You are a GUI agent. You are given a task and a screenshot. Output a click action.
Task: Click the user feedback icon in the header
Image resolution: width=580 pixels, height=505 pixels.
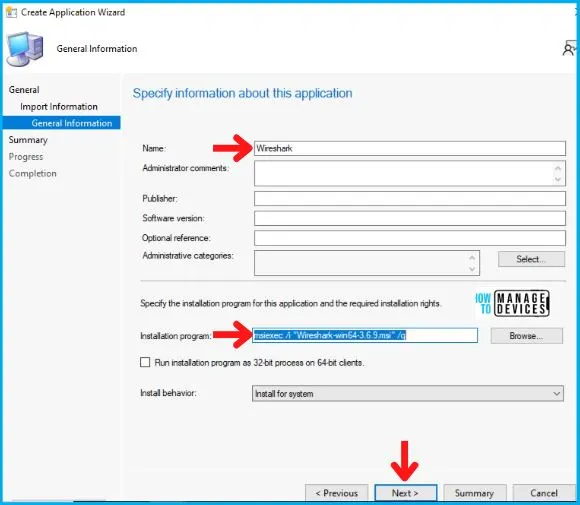click(x=569, y=48)
